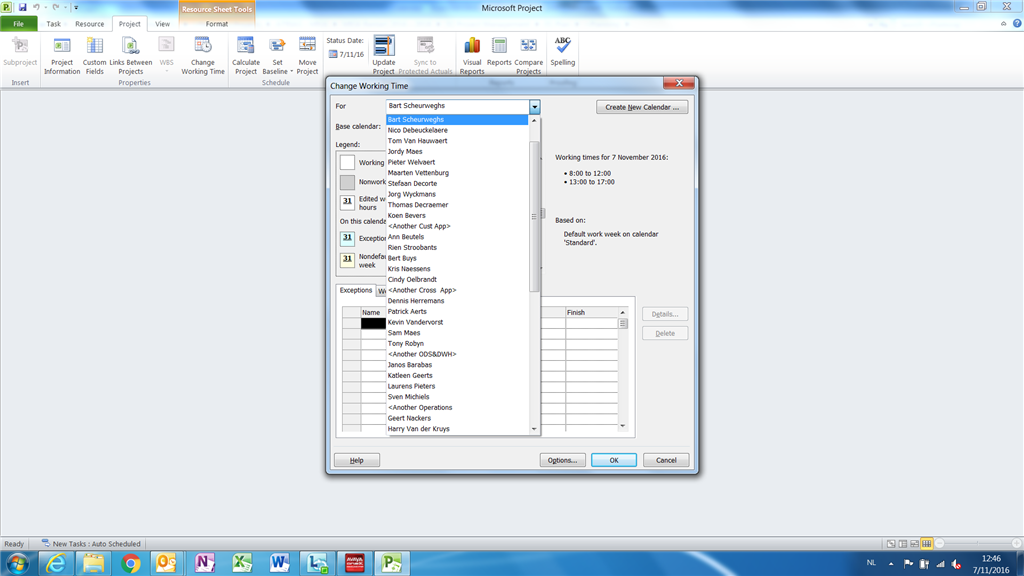Open Word from taskbar
Viewport: 1024px width, 576px height.
(x=280, y=563)
